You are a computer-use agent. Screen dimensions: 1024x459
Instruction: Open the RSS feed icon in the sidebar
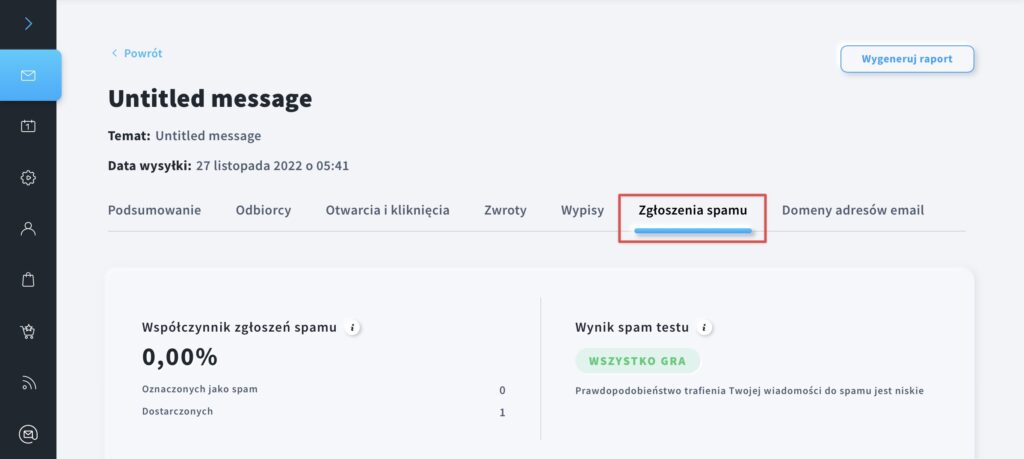point(28,383)
